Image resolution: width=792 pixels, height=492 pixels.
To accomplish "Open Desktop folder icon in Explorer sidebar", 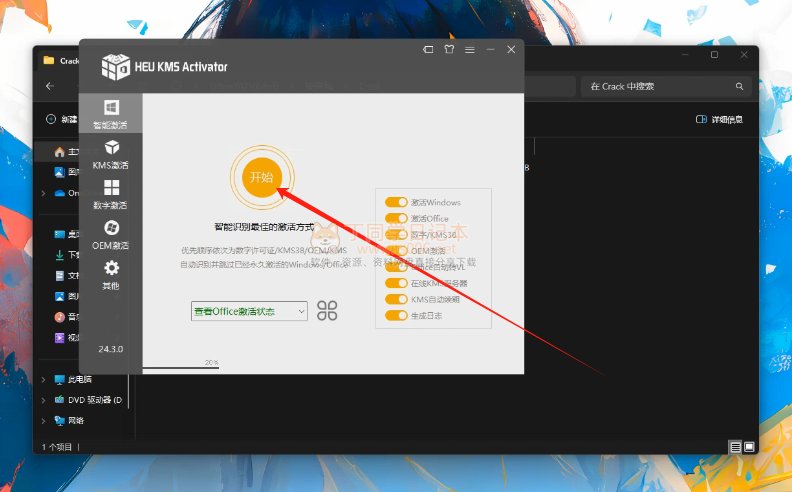I will coord(60,234).
